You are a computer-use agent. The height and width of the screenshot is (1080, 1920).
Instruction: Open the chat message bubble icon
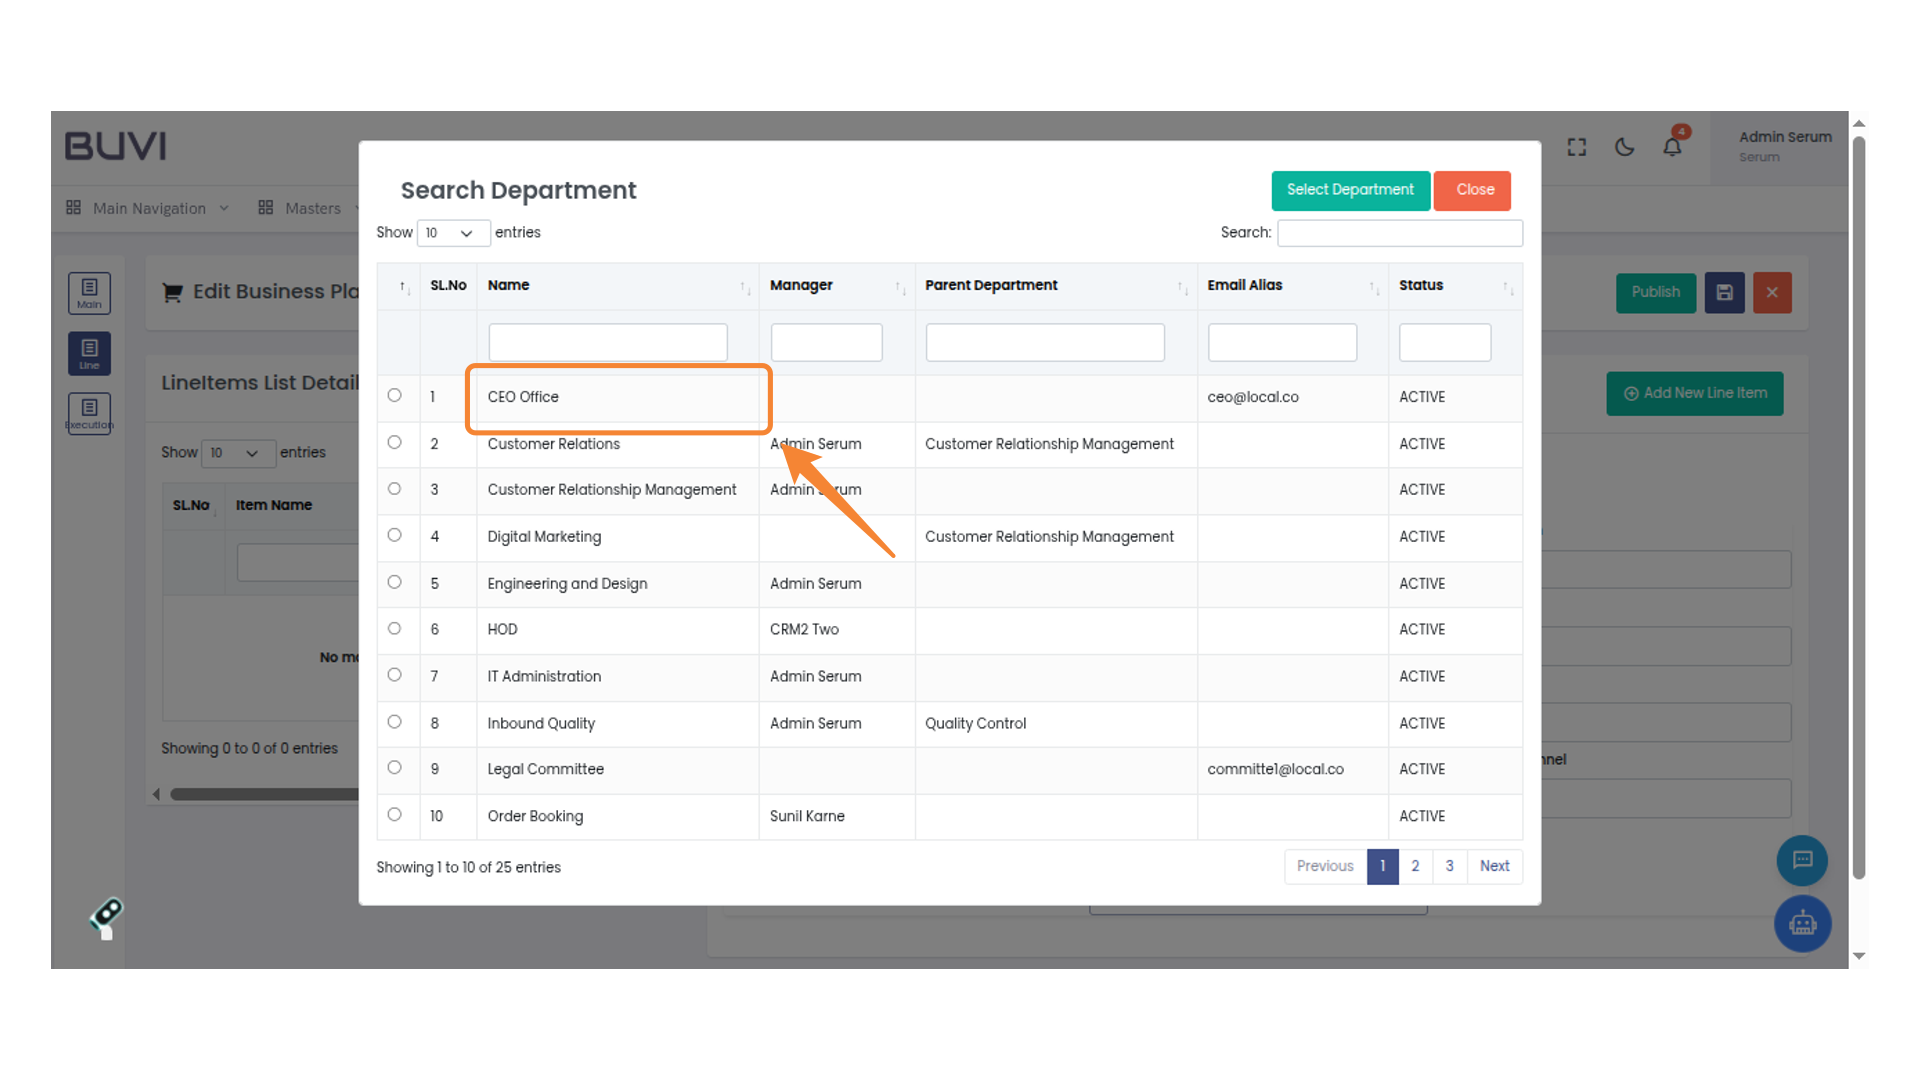point(1802,860)
